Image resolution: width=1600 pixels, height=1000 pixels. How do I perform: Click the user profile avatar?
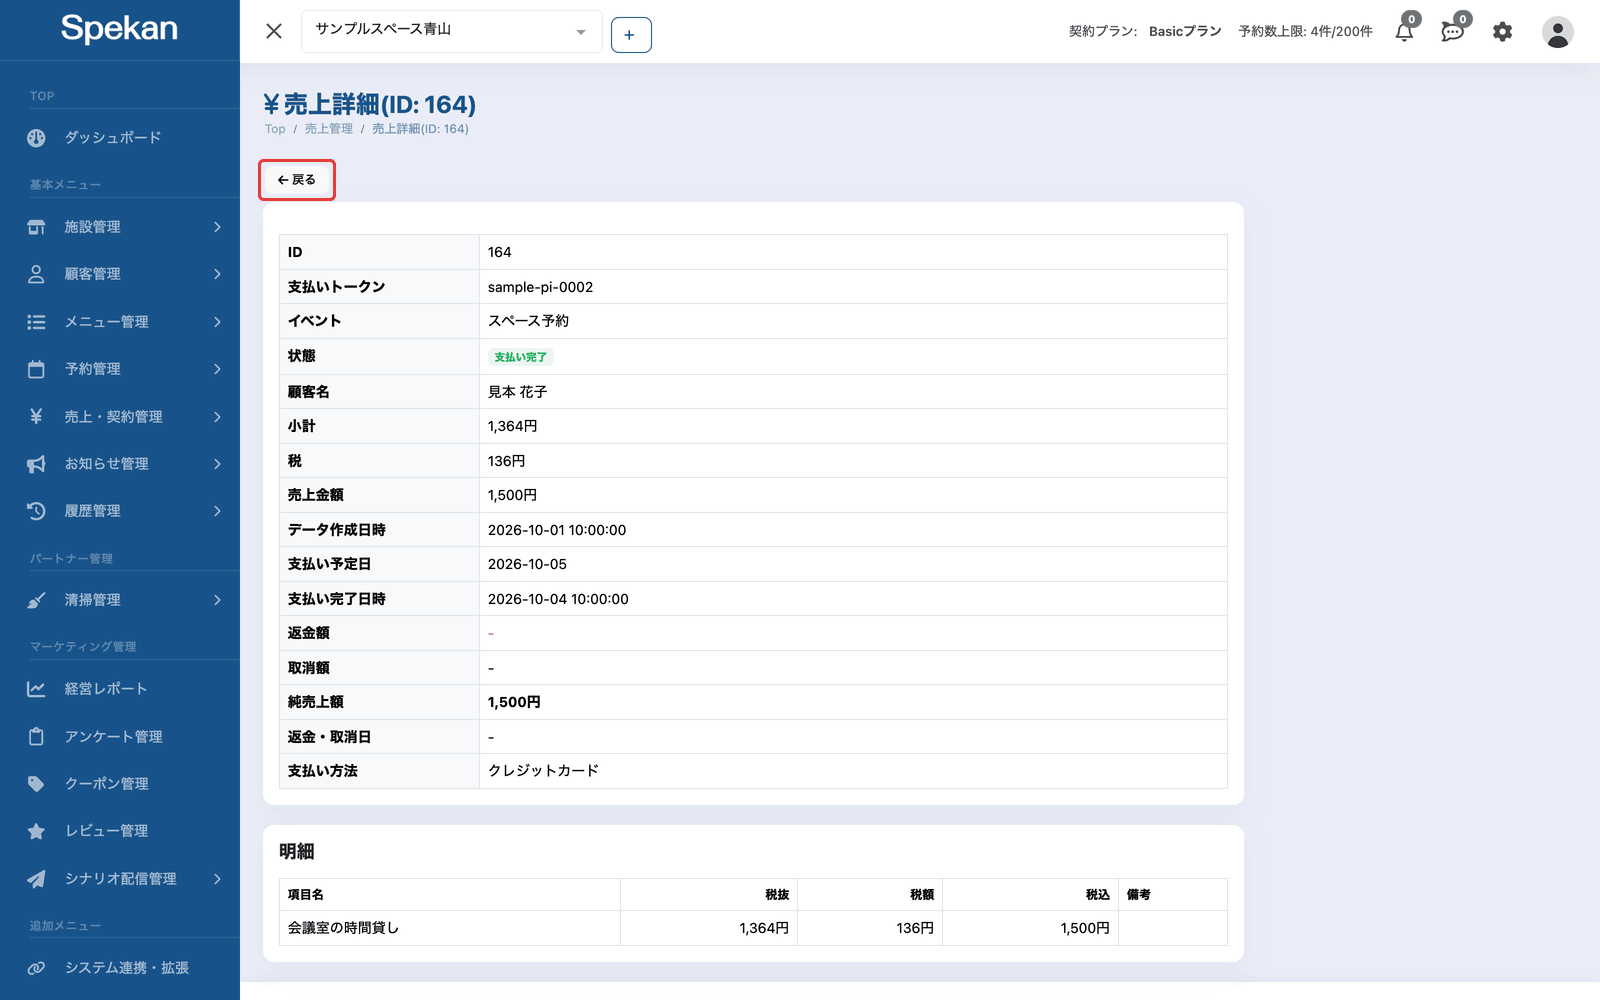(x=1557, y=32)
